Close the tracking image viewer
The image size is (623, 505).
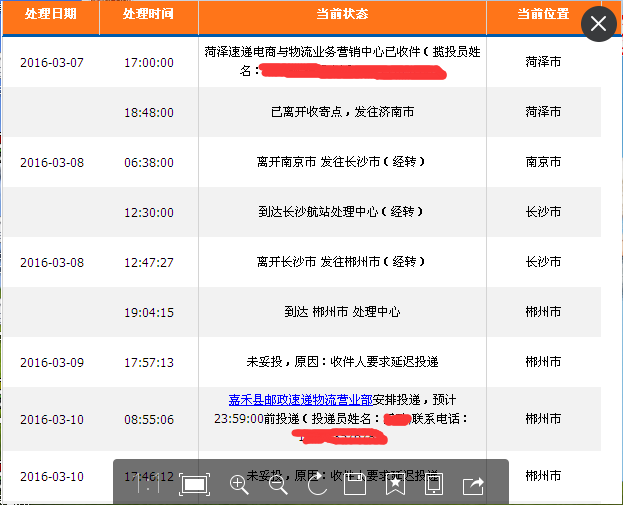(x=598, y=24)
